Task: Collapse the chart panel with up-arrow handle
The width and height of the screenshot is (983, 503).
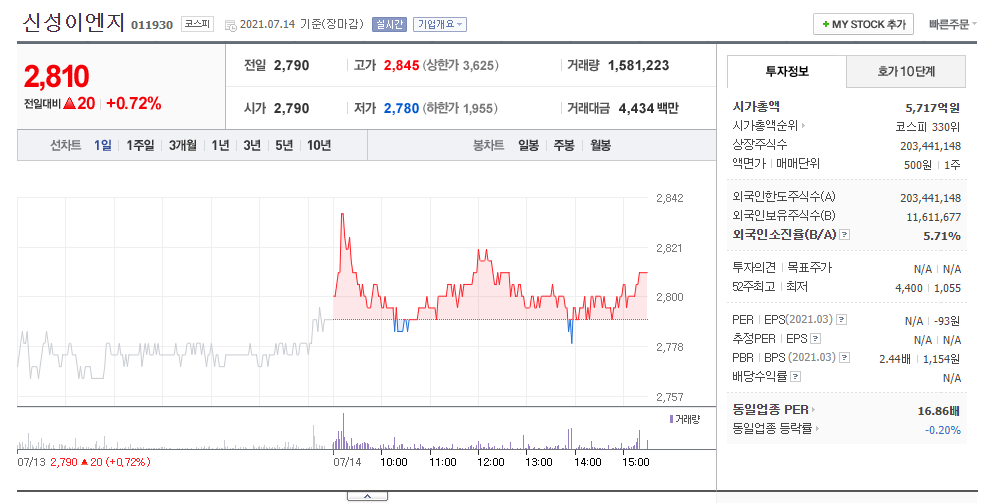Action: pos(367,496)
